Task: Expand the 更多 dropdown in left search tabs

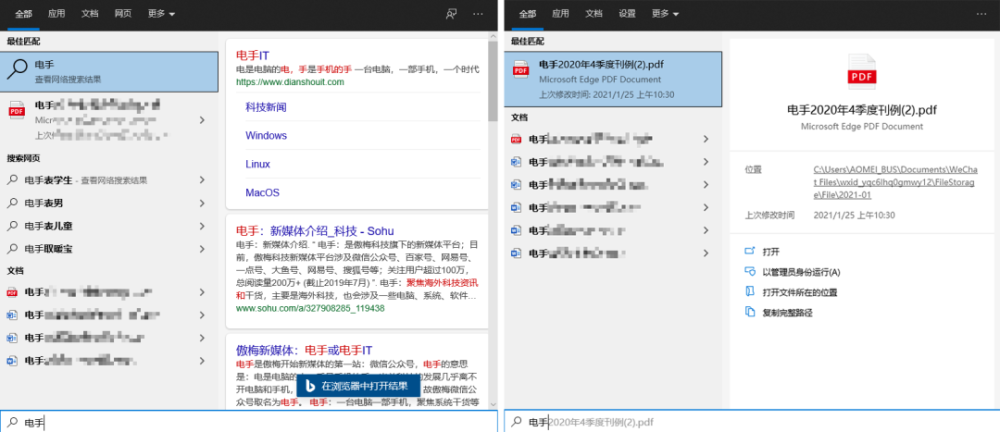Action: point(161,13)
